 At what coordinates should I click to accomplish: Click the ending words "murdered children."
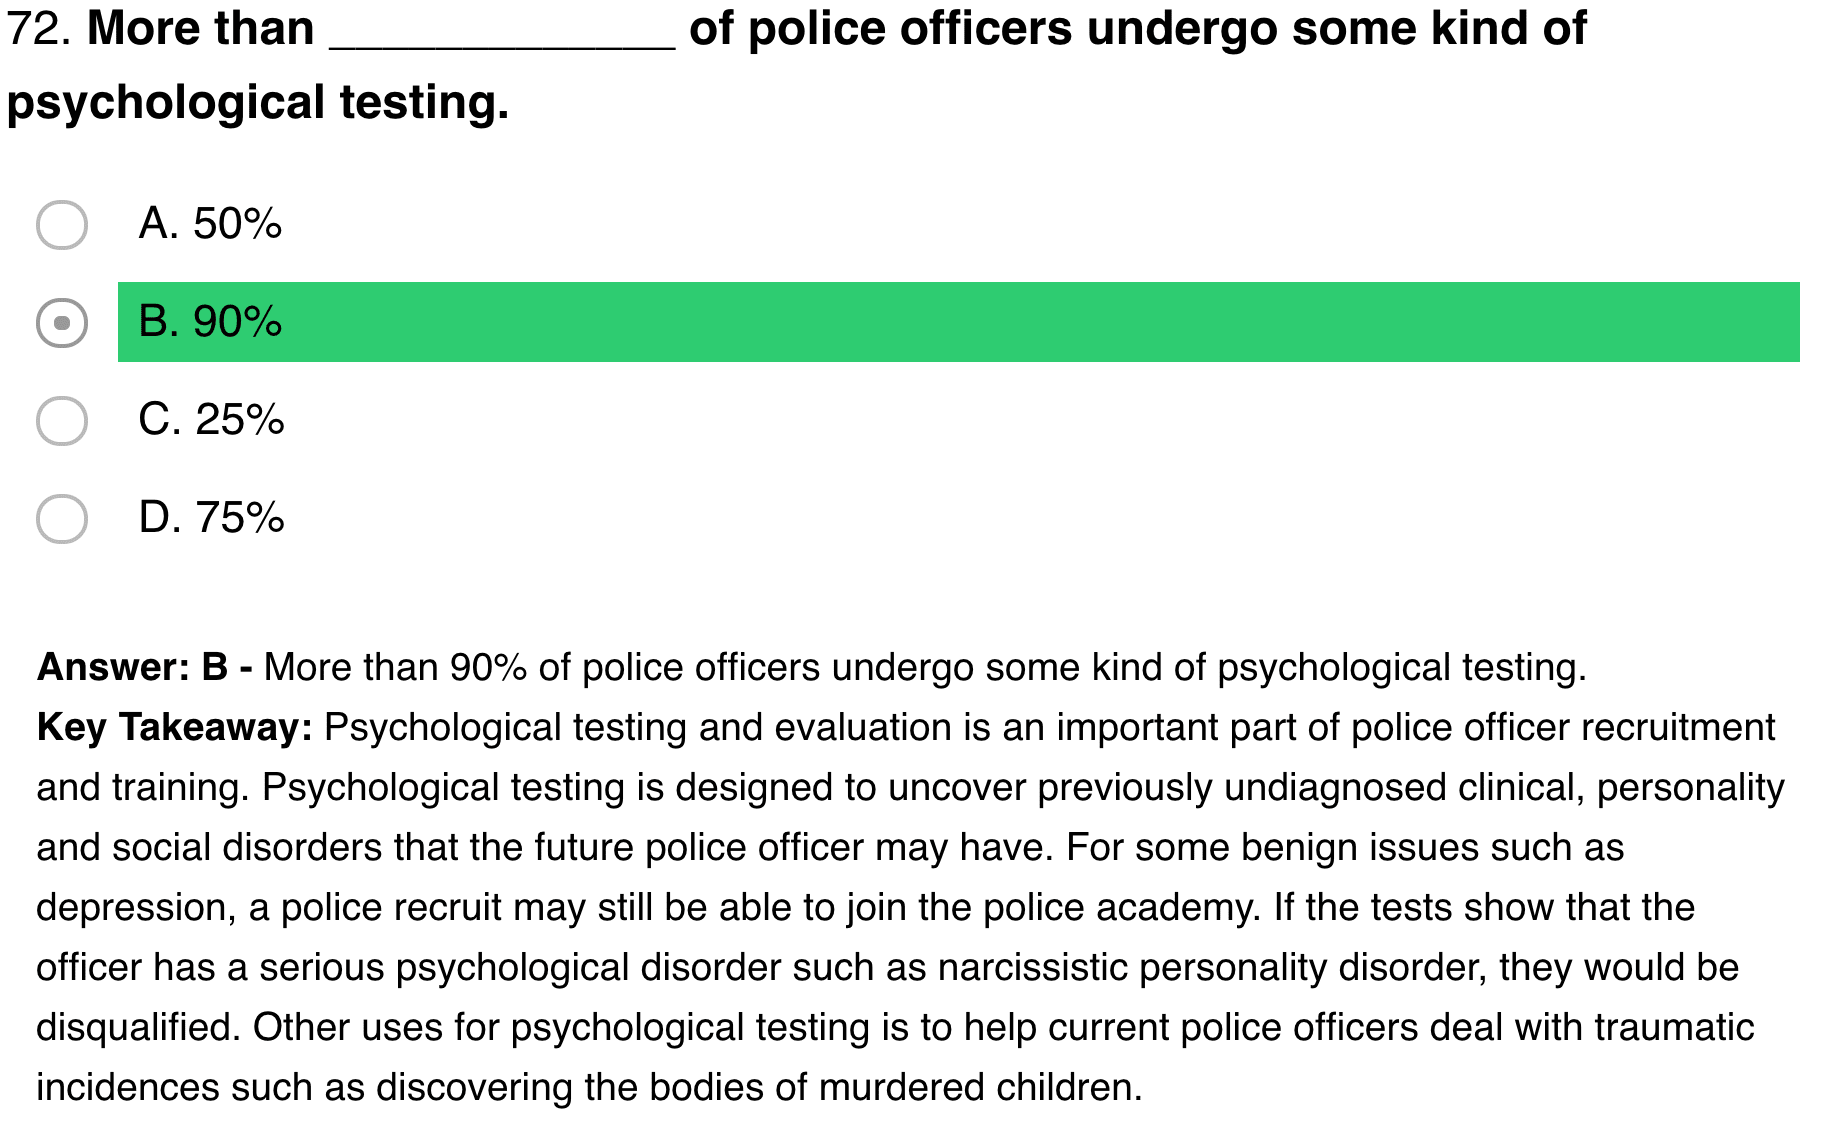980,1087
